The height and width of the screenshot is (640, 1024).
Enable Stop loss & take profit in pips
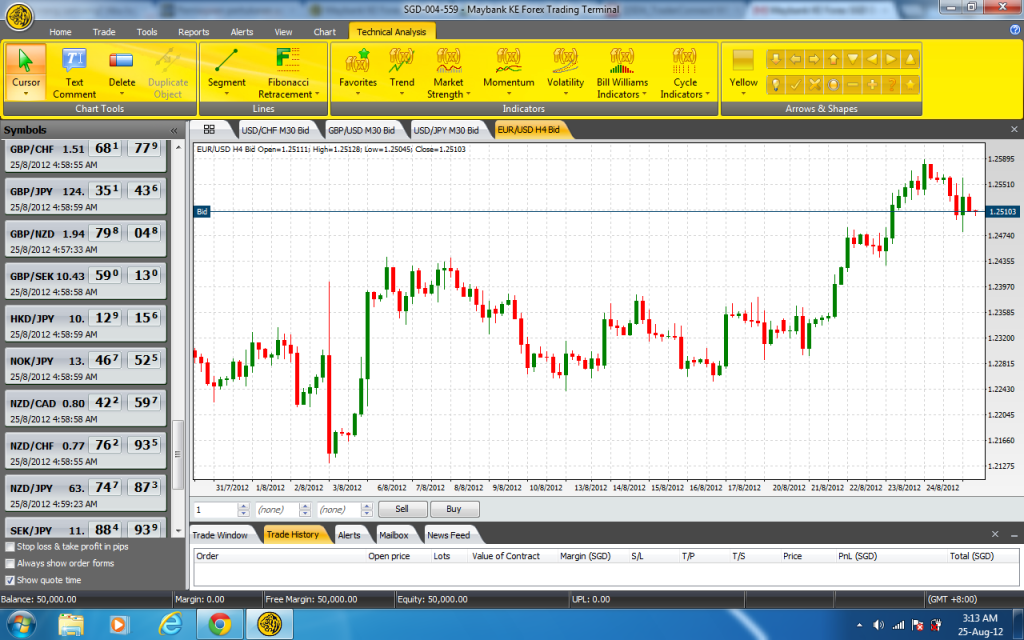pos(10,547)
